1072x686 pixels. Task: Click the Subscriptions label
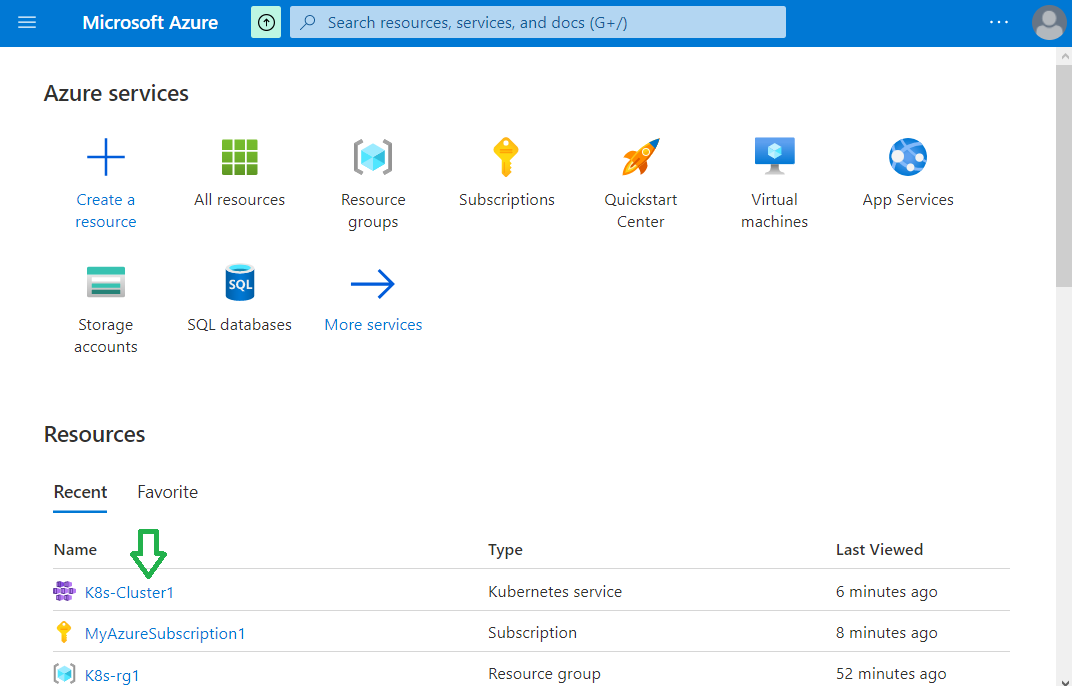click(x=507, y=200)
